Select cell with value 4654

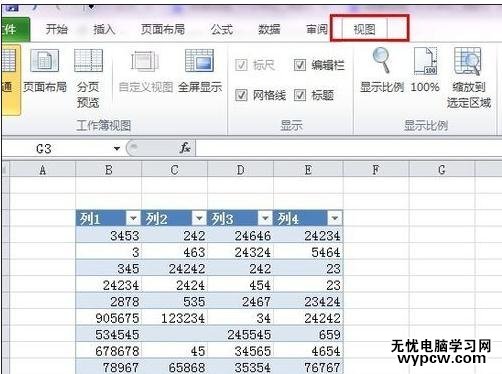coord(308,351)
